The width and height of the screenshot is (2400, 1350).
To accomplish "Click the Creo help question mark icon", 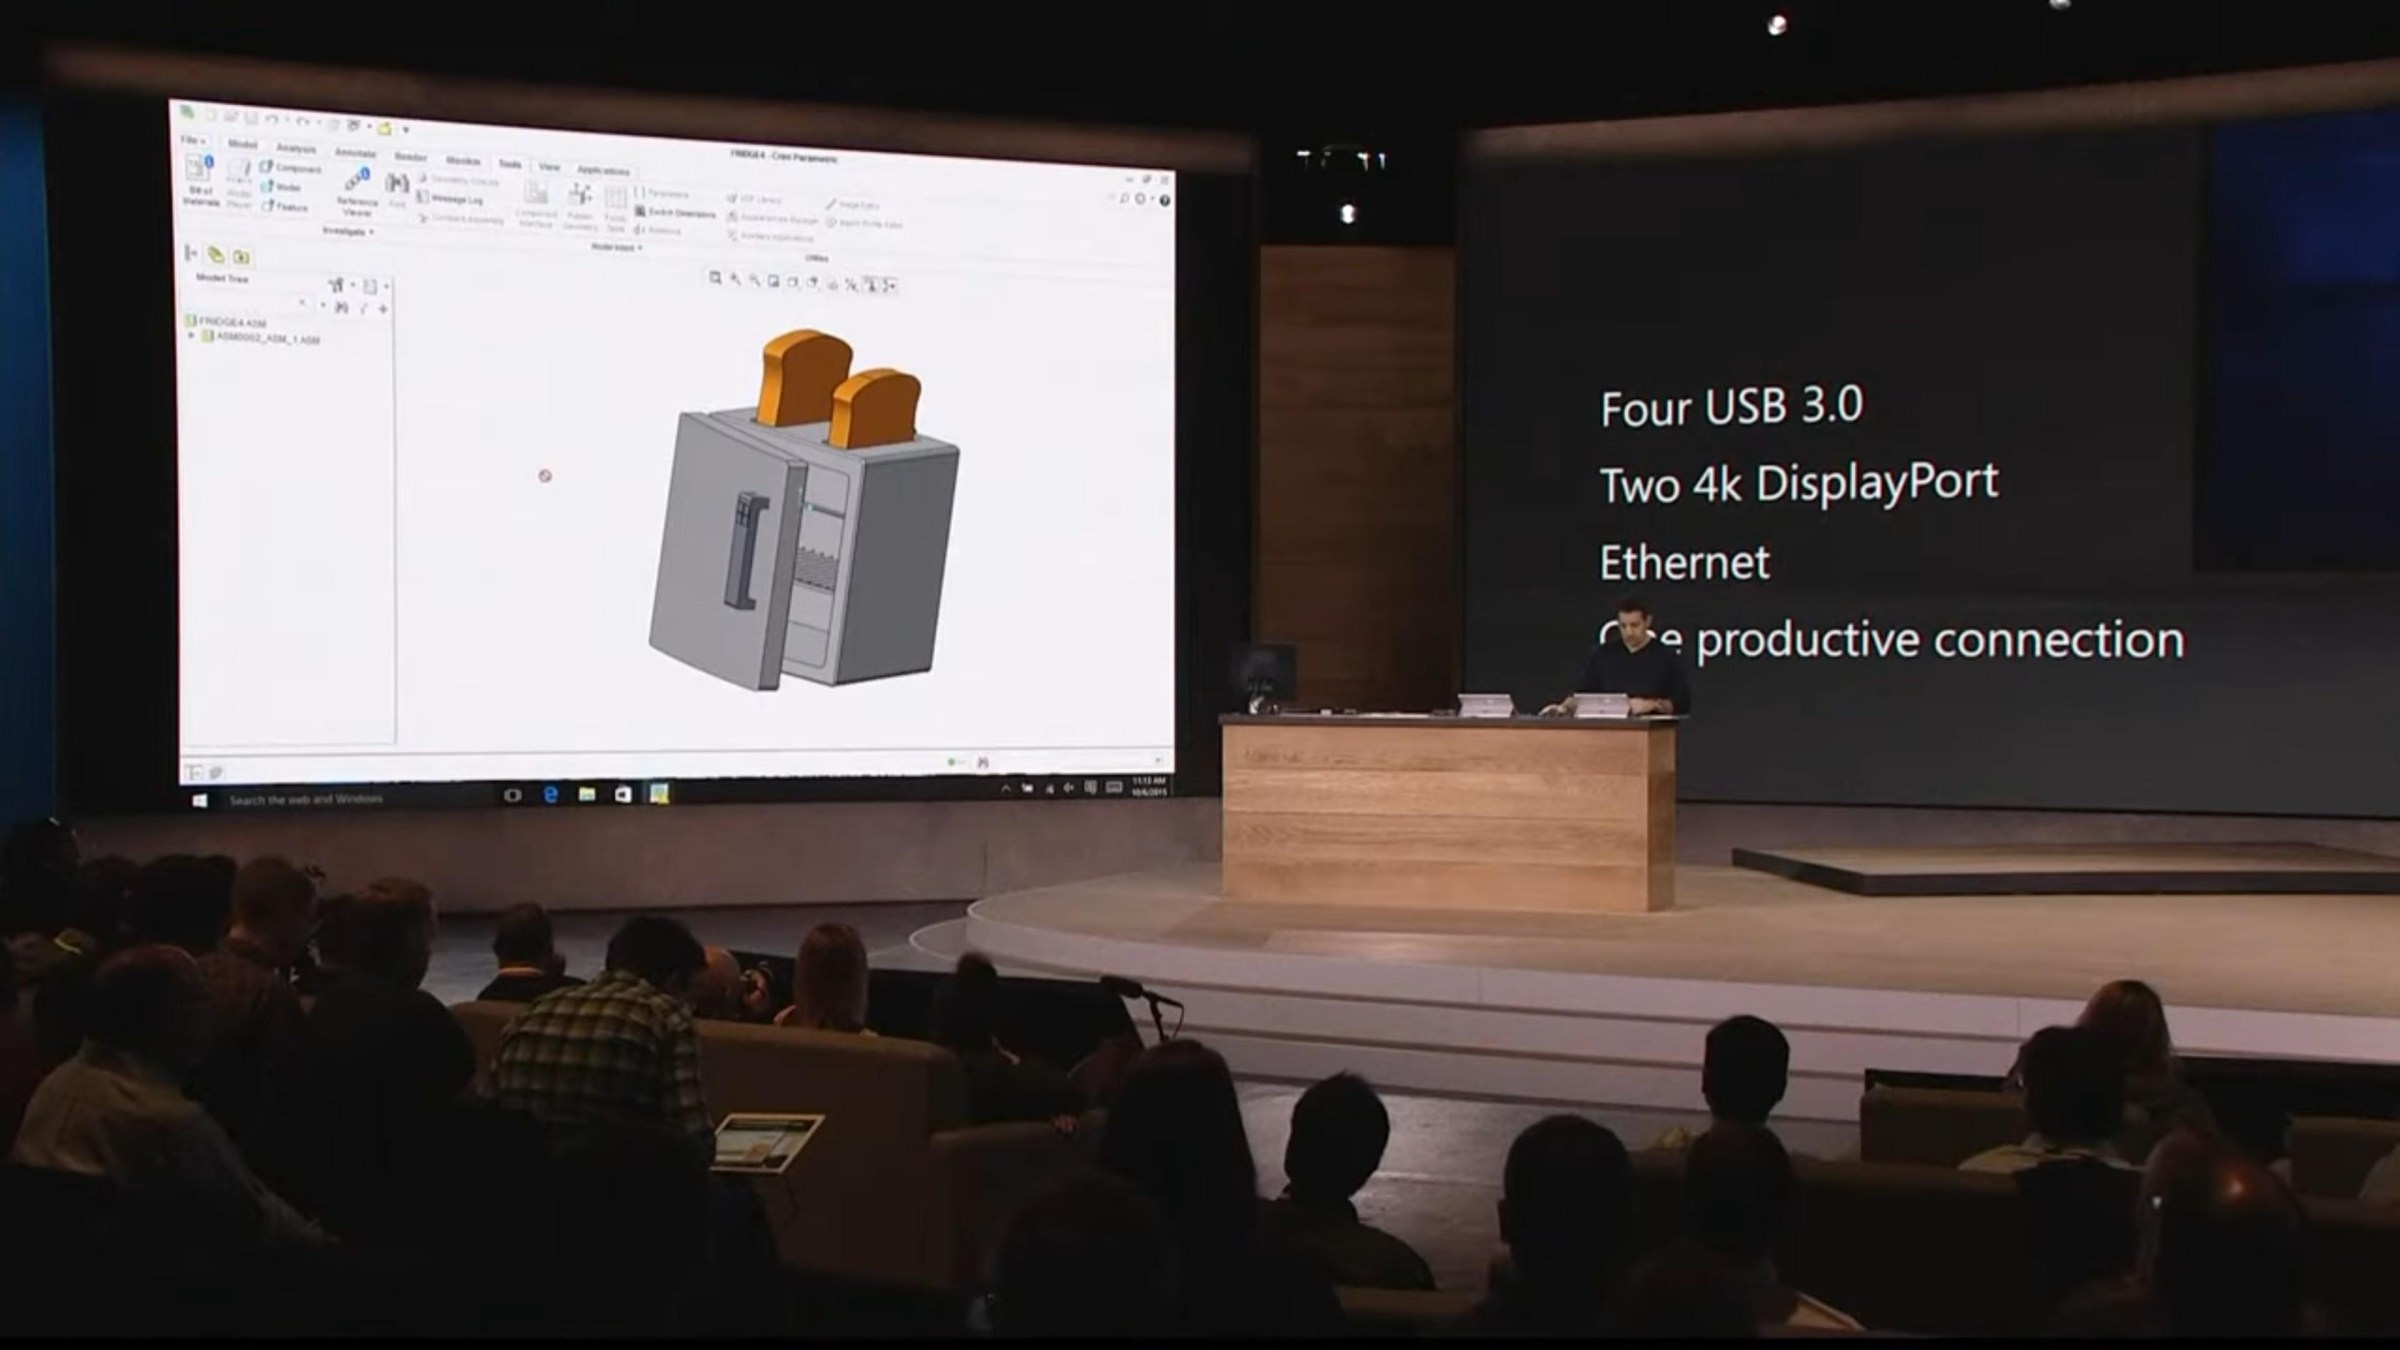I will pos(1164,200).
